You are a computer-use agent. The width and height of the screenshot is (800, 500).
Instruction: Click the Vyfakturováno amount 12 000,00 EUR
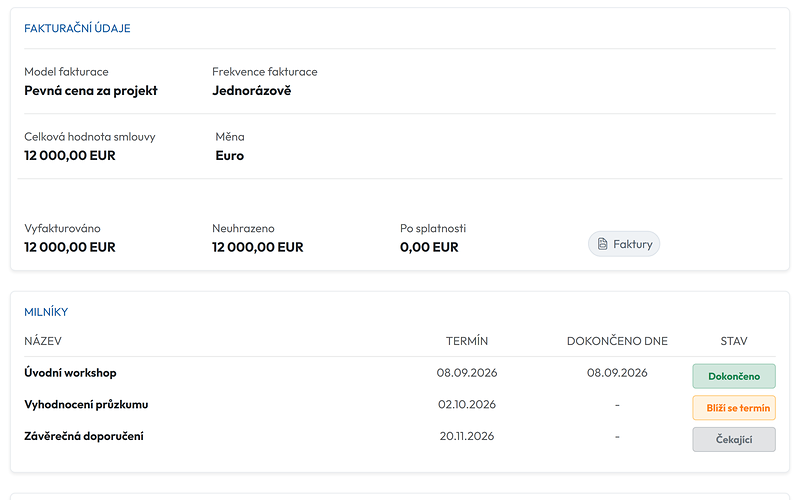pos(70,247)
